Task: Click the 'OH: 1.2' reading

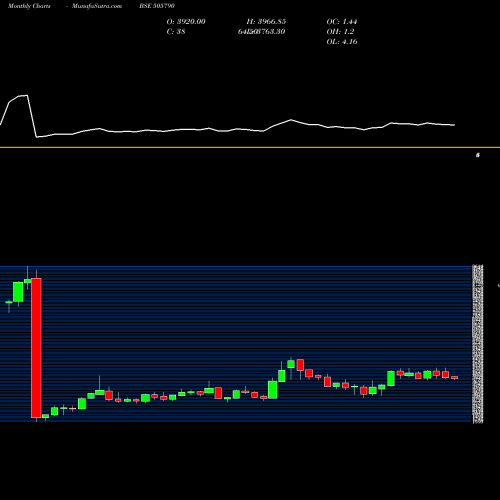Action: click(340, 31)
